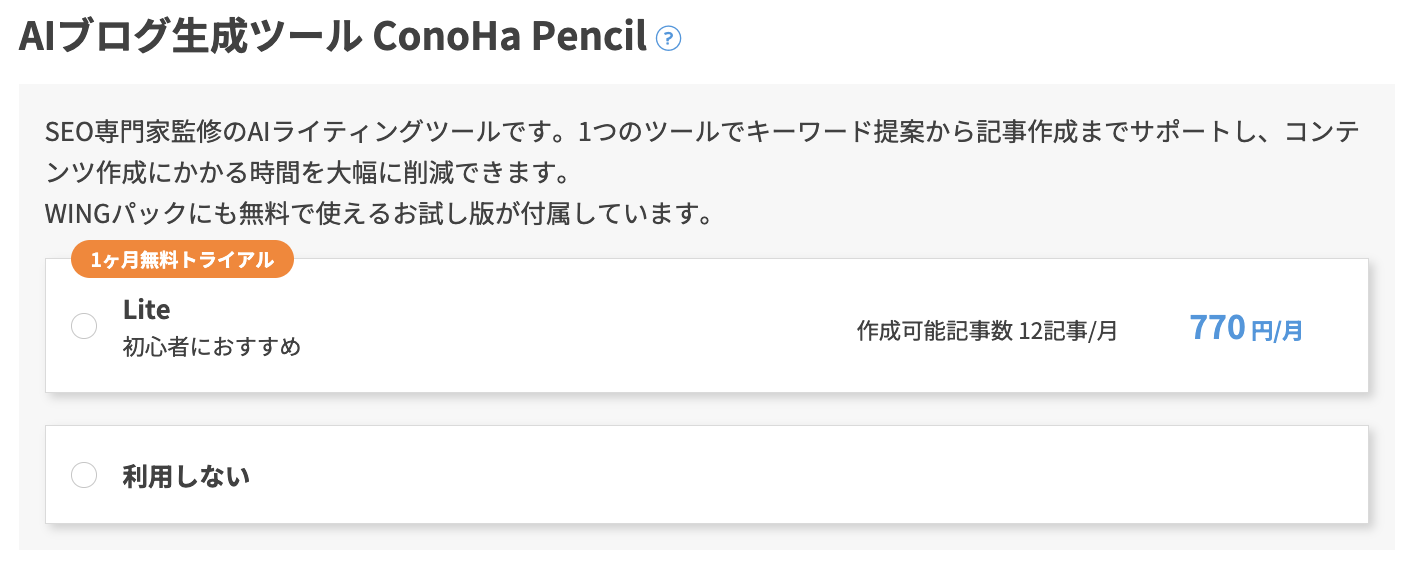Click the 初心者におすすめ subtitle text

point(212,347)
